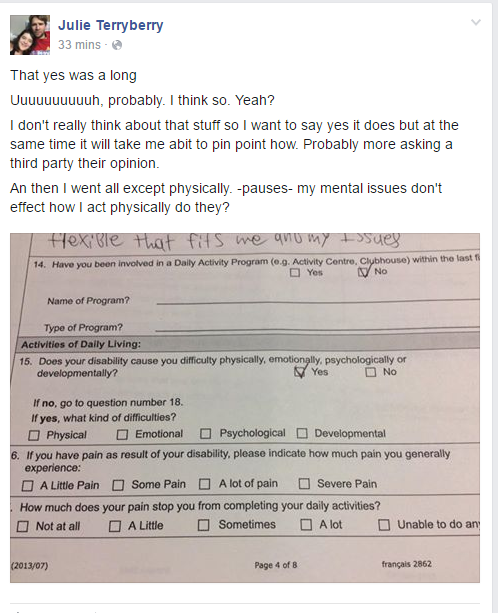Check the A lot of pain box
Viewport: 498px width, 613px height.
click(204, 484)
